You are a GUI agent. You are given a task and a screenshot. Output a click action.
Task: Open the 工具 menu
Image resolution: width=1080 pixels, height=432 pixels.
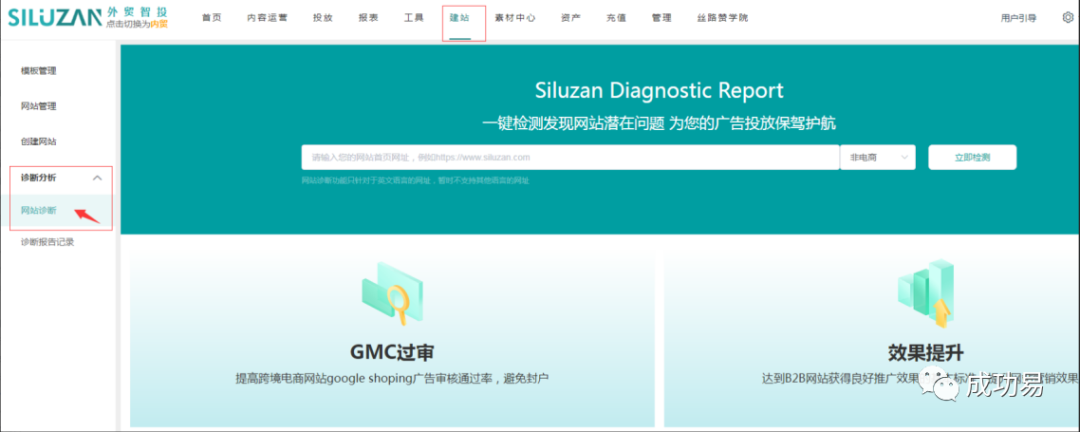coord(414,18)
